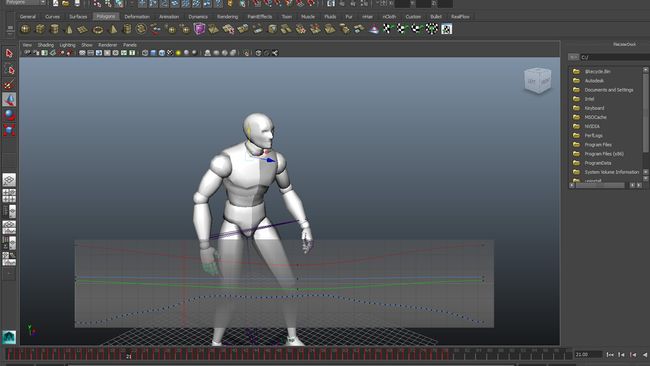Click the Maya home icon at bottom left
The height and width of the screenshot is (366, 650).
click(x=9, y=337)
